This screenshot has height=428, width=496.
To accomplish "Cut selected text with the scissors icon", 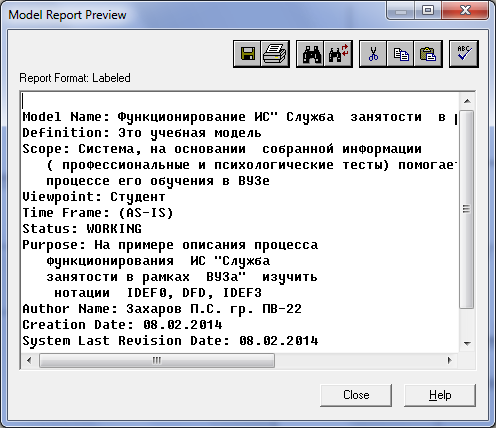I will point(373,54).
